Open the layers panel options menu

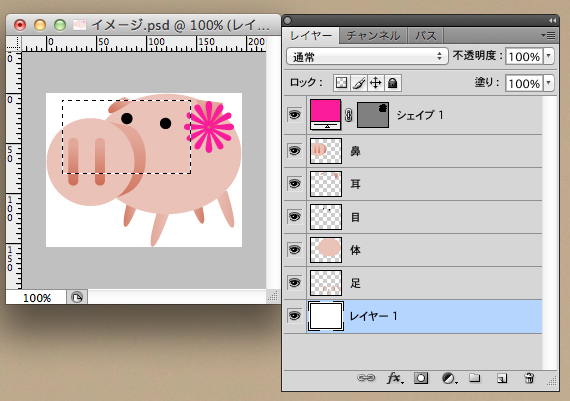point(548,35)
